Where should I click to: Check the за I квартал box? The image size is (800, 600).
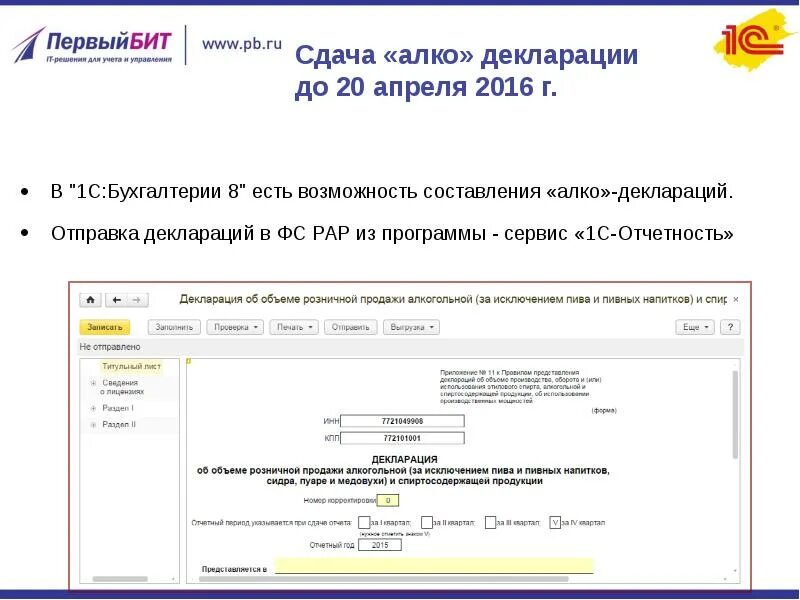point(364,522)
